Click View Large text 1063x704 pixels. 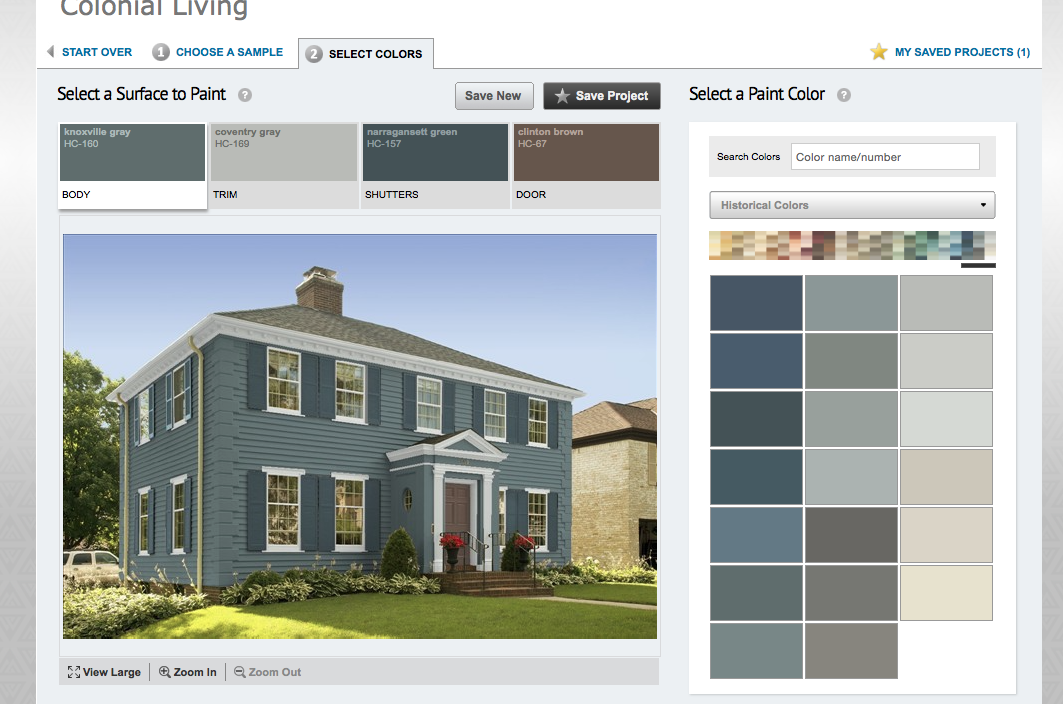pos(112,672)
